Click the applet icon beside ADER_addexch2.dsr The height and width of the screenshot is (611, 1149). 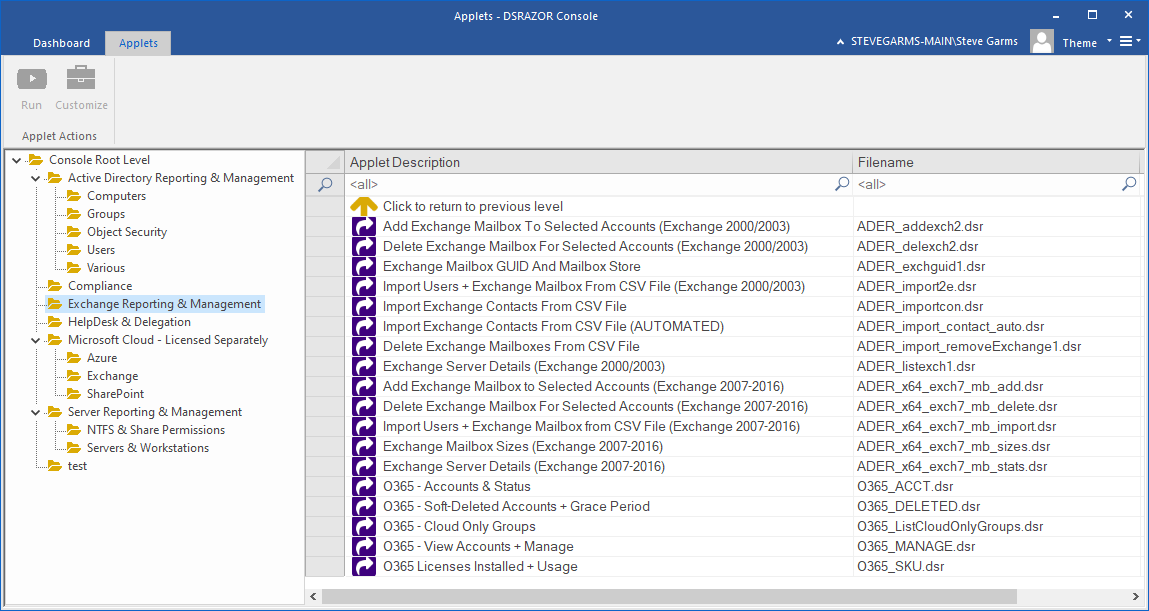(x=363, y=226)
